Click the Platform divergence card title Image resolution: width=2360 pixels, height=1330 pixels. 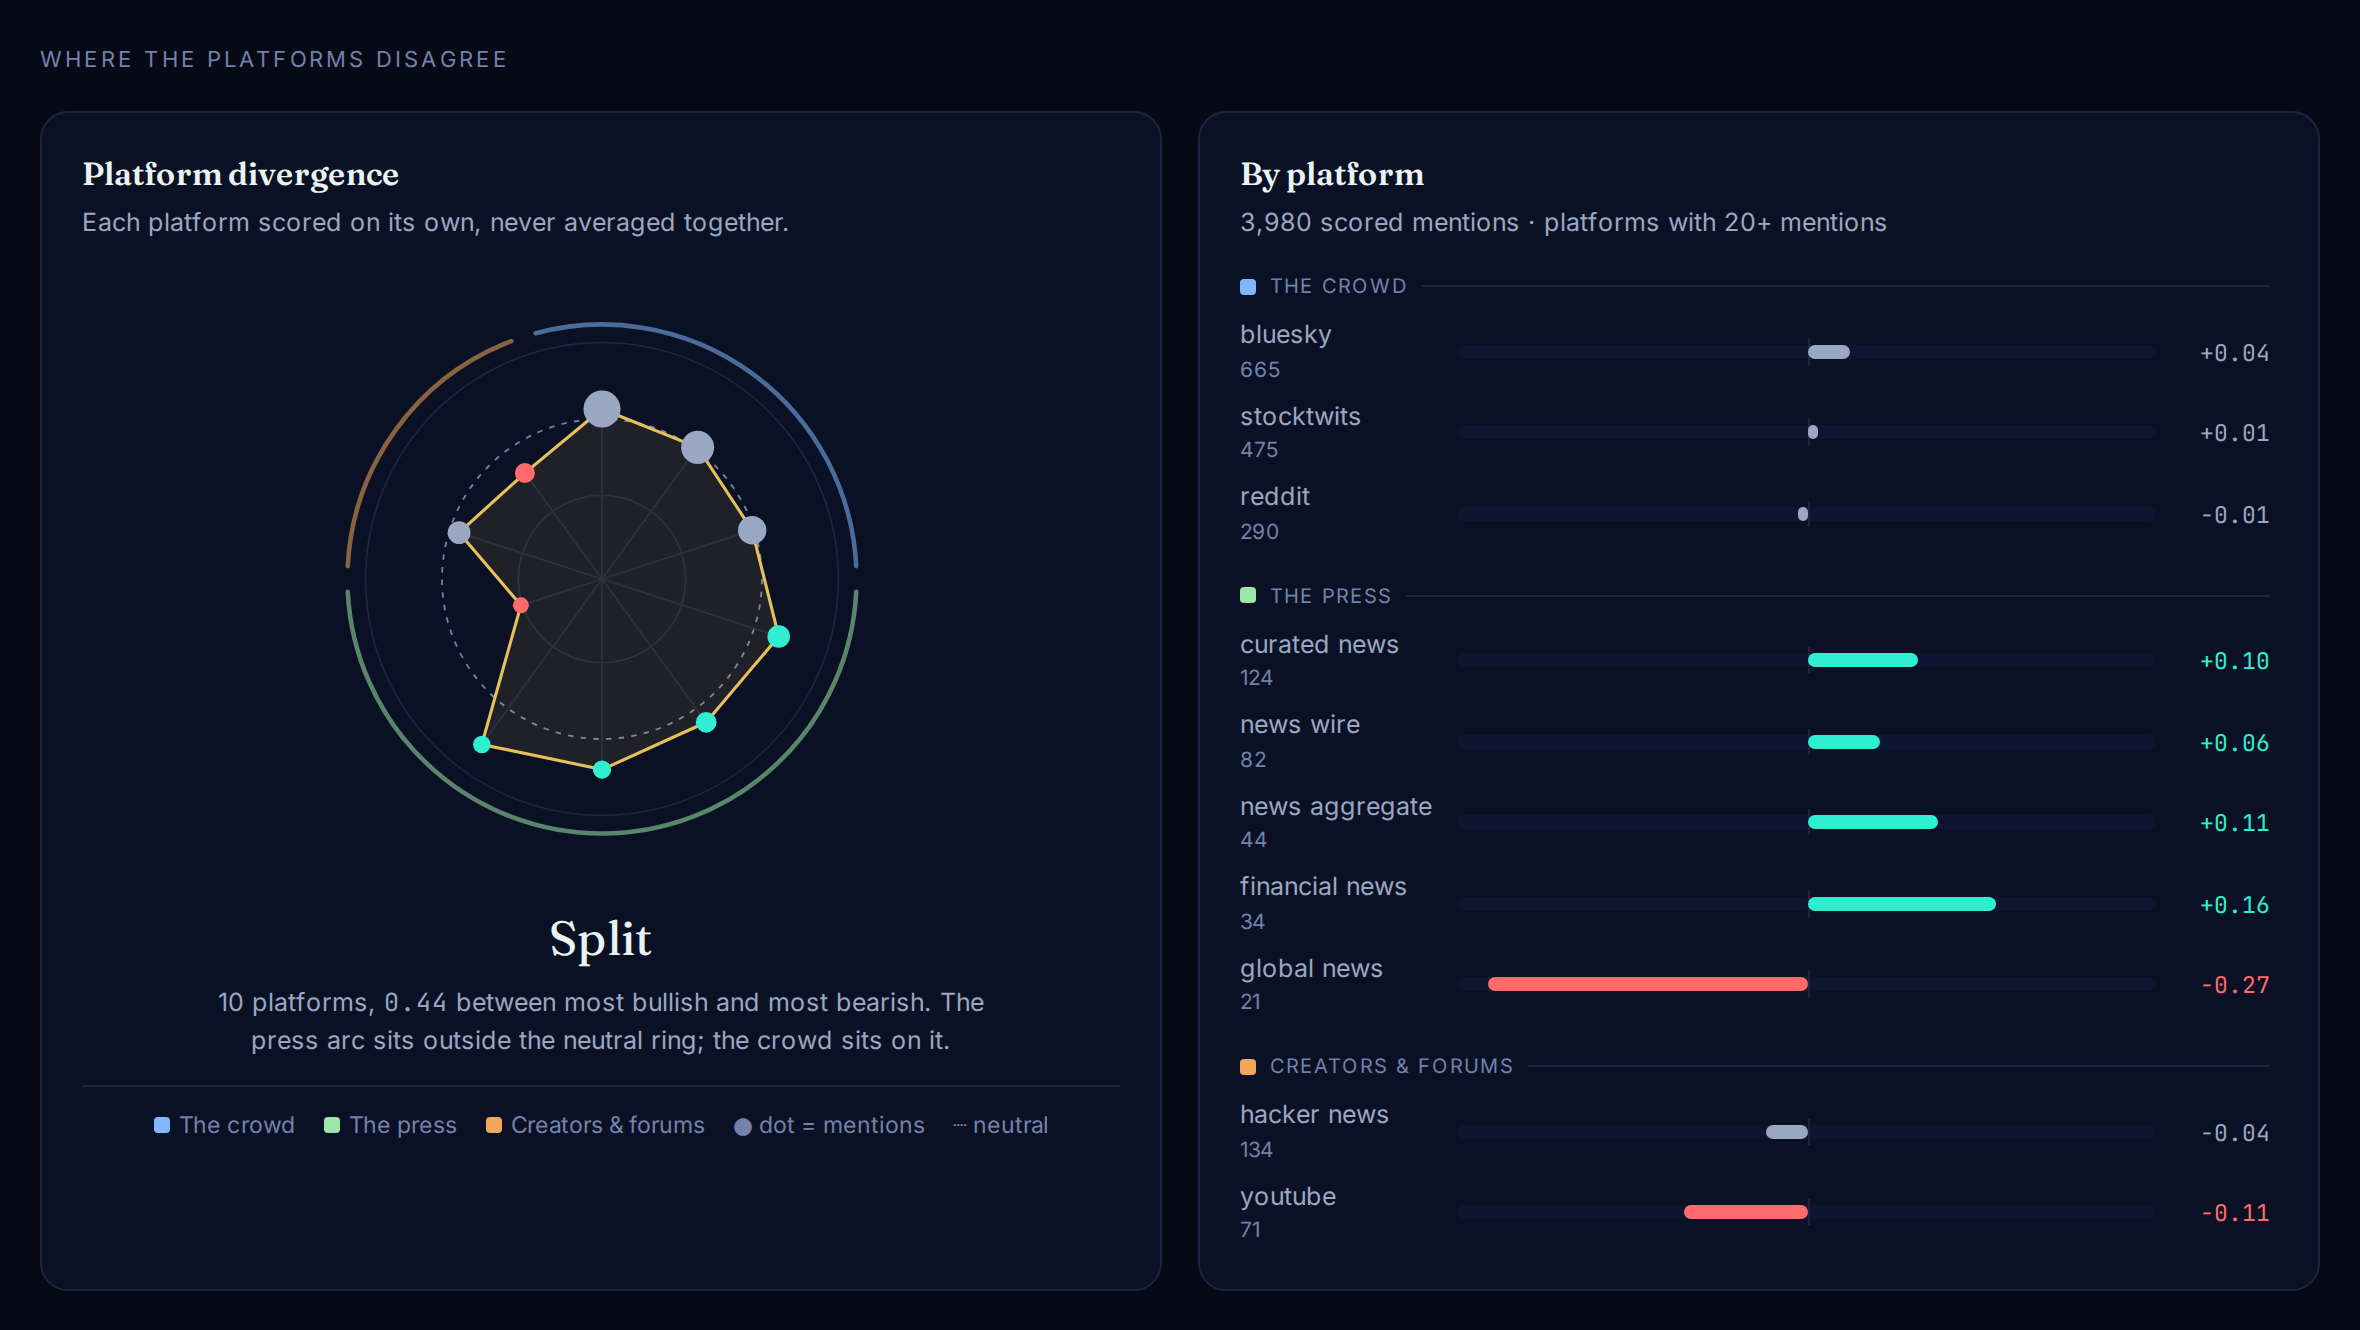coord(241,175)
